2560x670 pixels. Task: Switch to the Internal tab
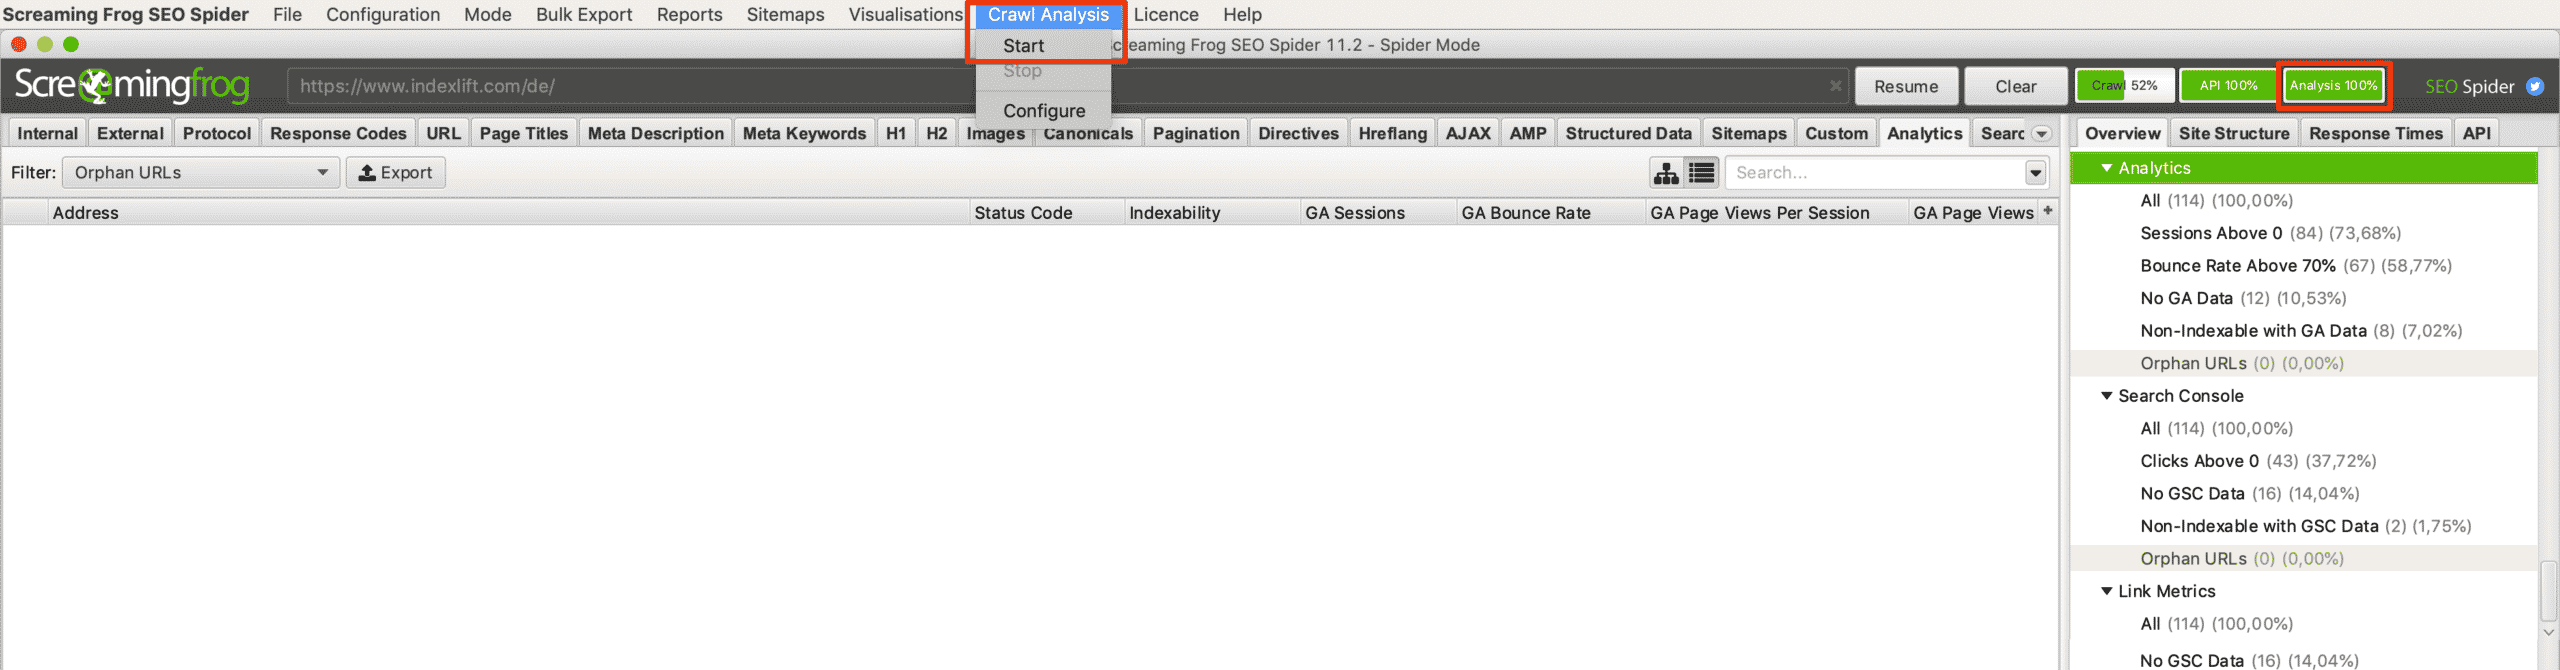tap(47, 134)
